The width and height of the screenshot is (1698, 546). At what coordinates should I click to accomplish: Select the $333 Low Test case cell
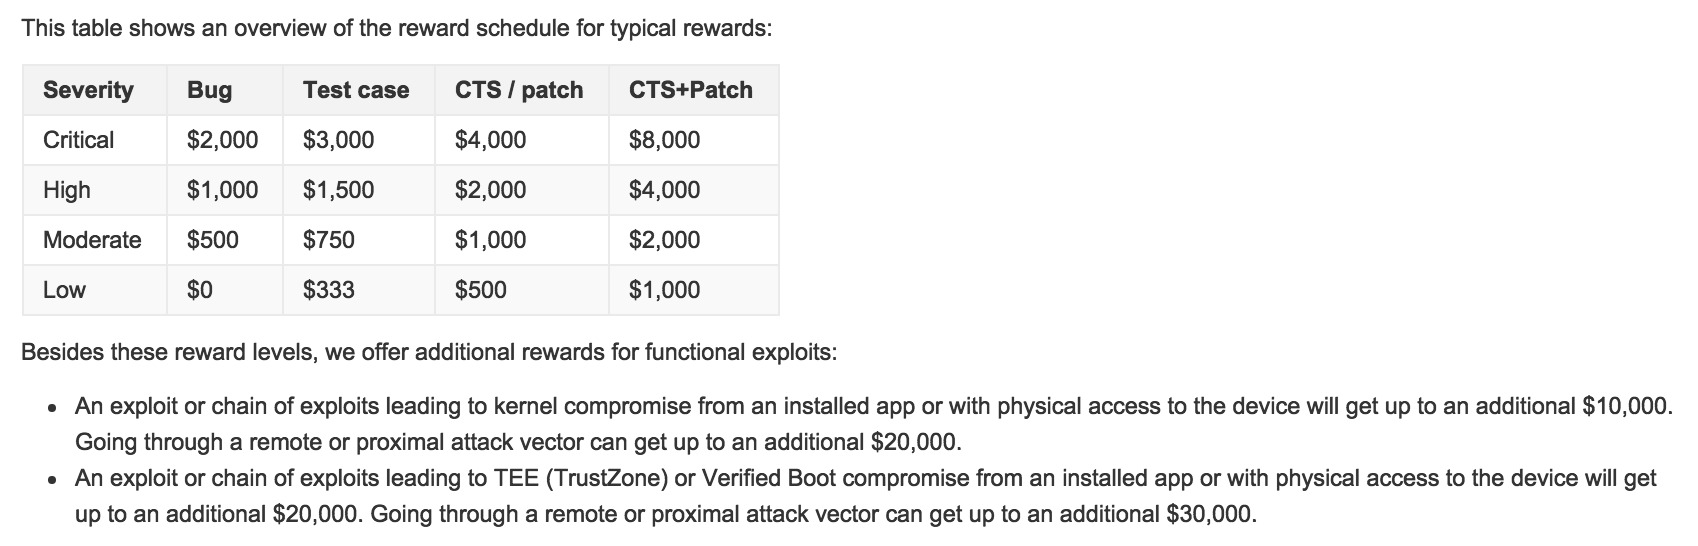click(x=328, y=290)
